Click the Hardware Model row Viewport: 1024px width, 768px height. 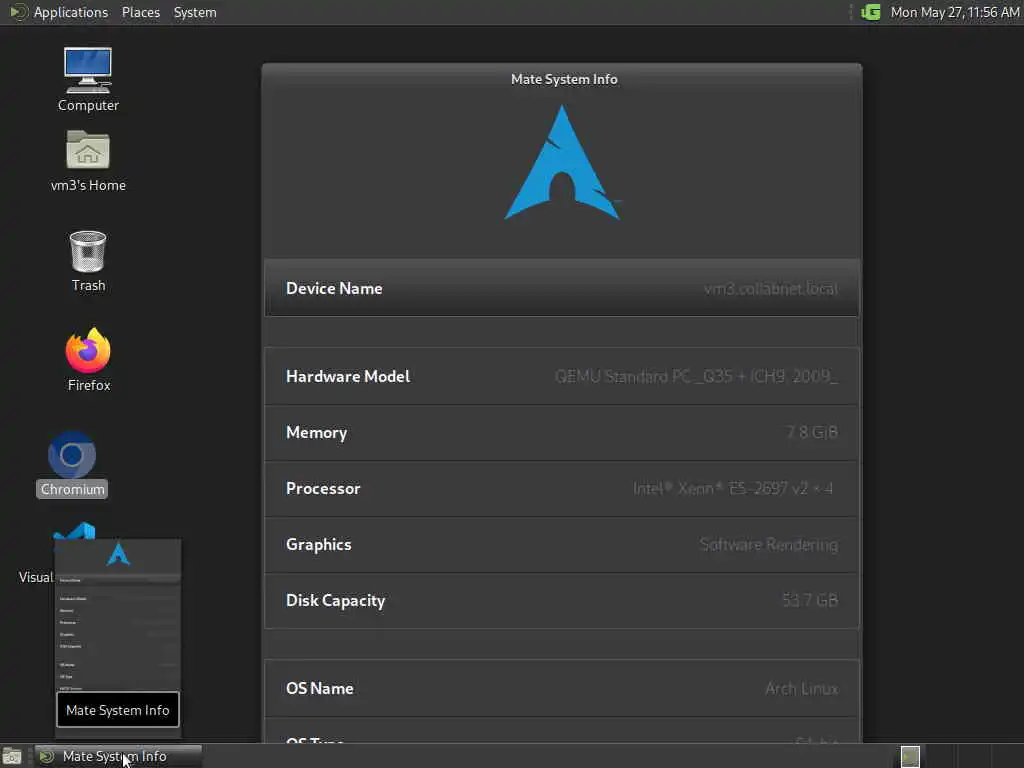click(562, 376)
